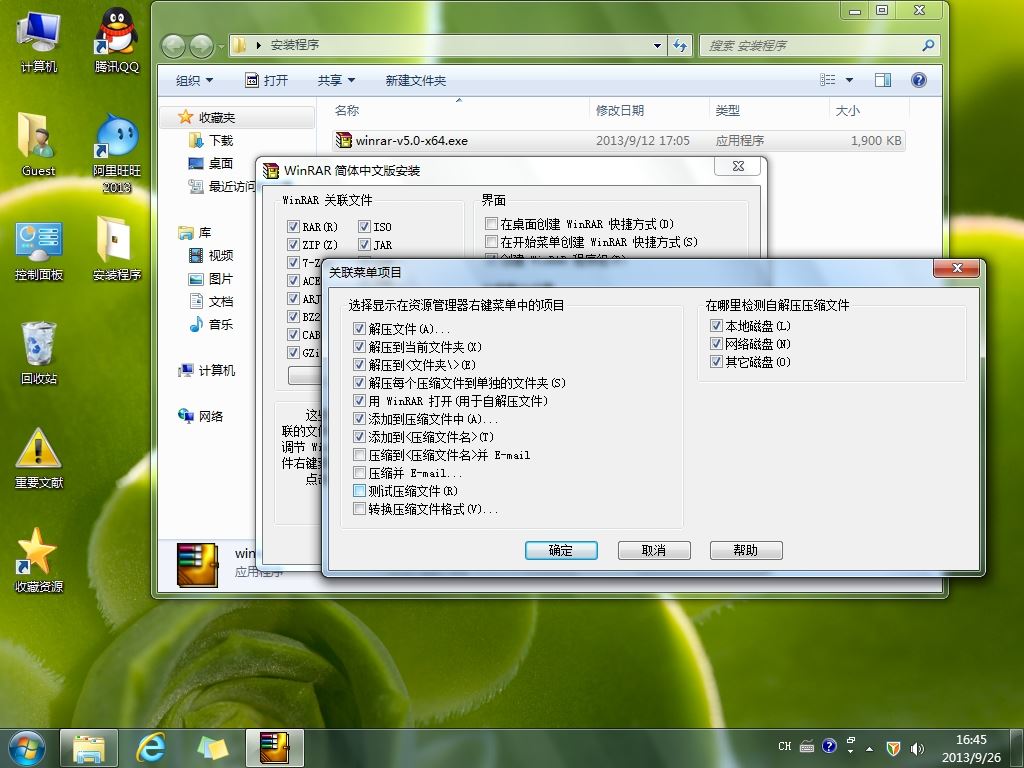Click 打开 in the Explorer toolbar
1024x768 pixels.
point(266,80)
